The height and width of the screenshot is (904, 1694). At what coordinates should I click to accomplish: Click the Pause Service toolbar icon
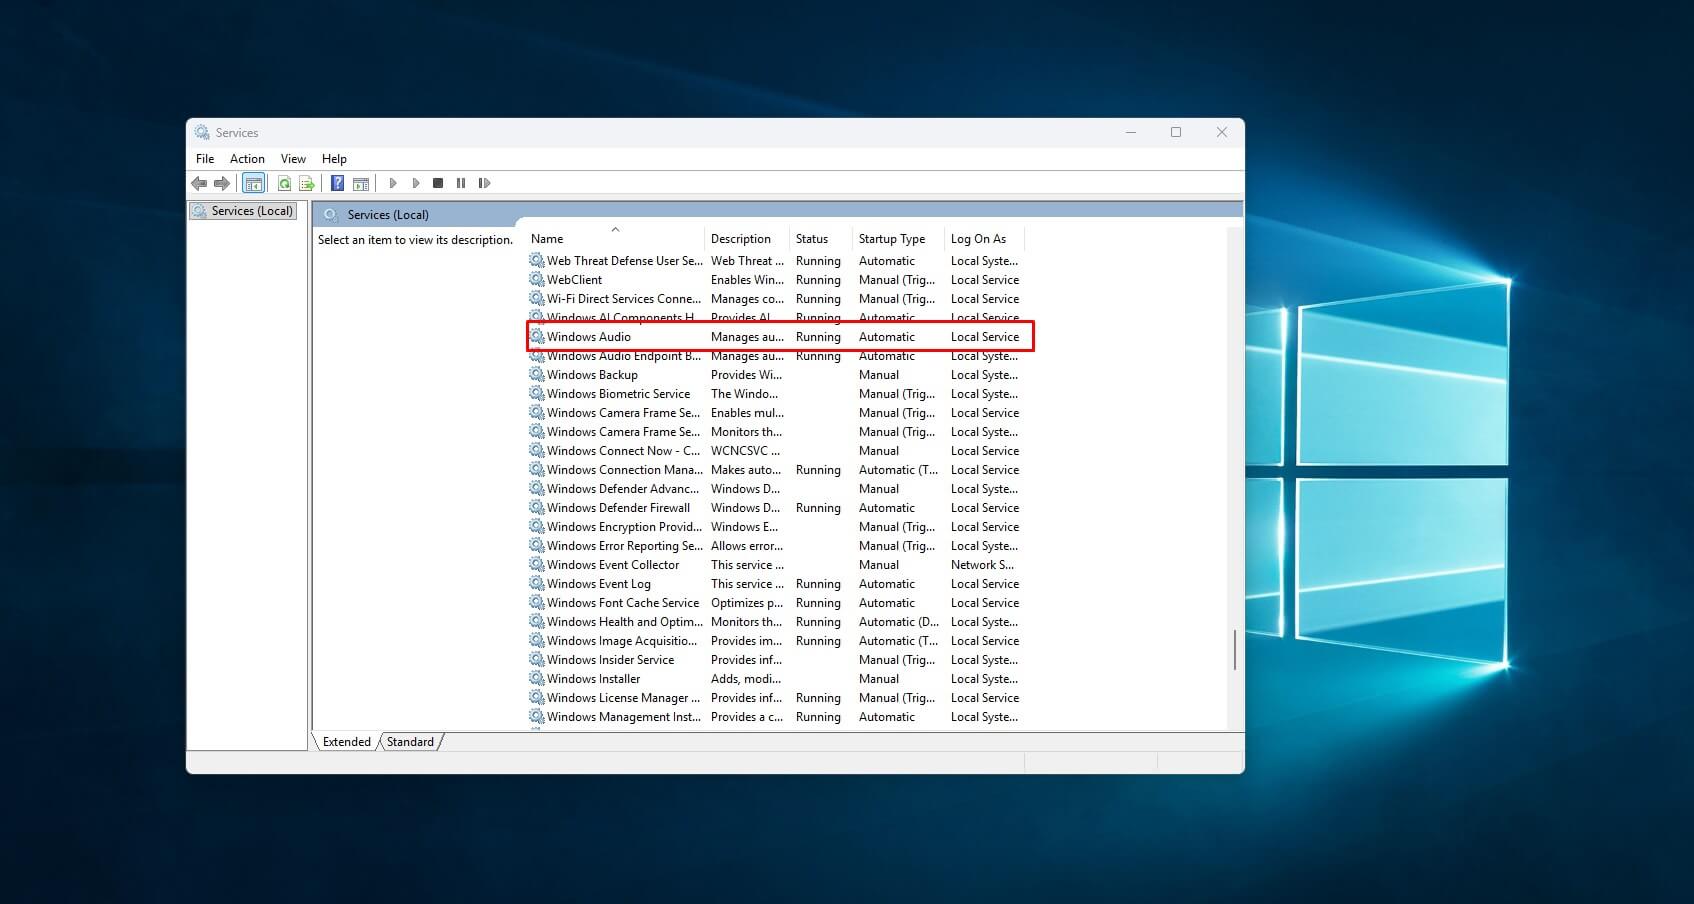[461, 183]
